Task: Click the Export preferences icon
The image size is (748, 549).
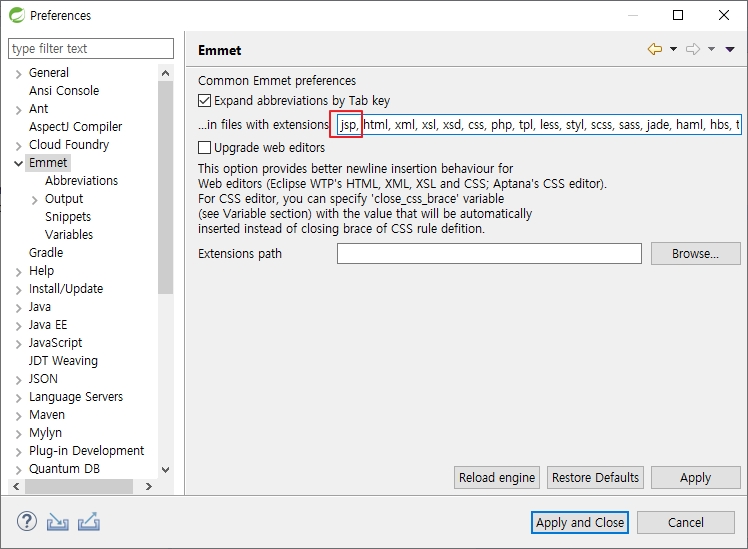Action: [x=89, y=521]
